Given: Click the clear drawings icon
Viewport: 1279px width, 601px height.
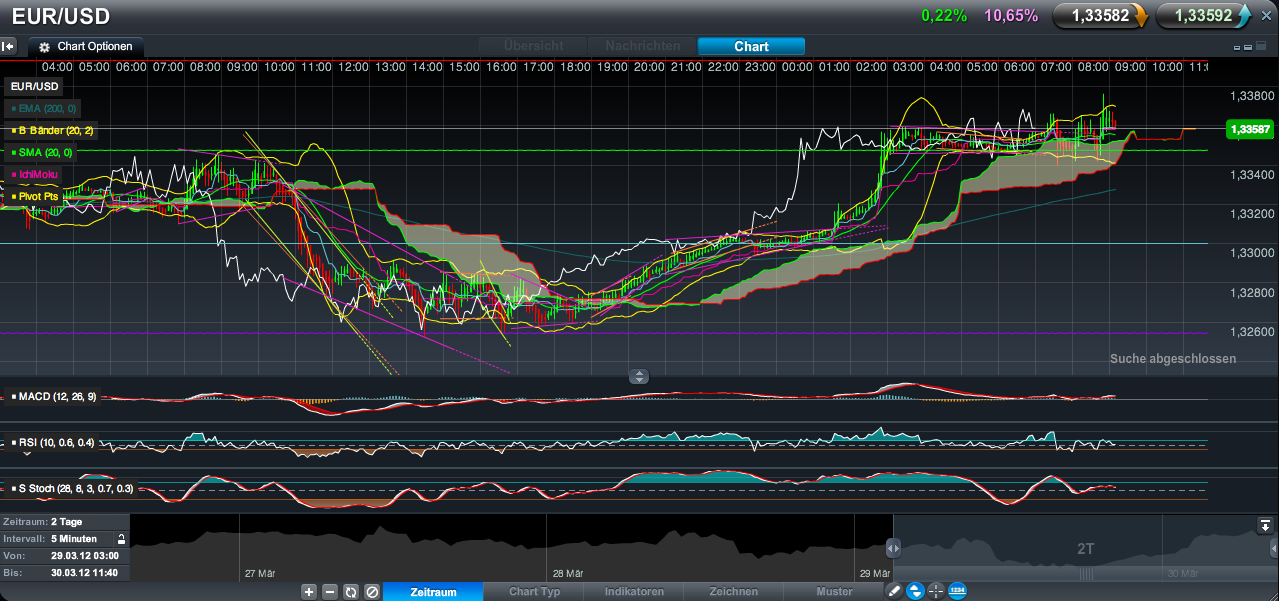Looking at the screenshot, I should [x=371, y=591].
